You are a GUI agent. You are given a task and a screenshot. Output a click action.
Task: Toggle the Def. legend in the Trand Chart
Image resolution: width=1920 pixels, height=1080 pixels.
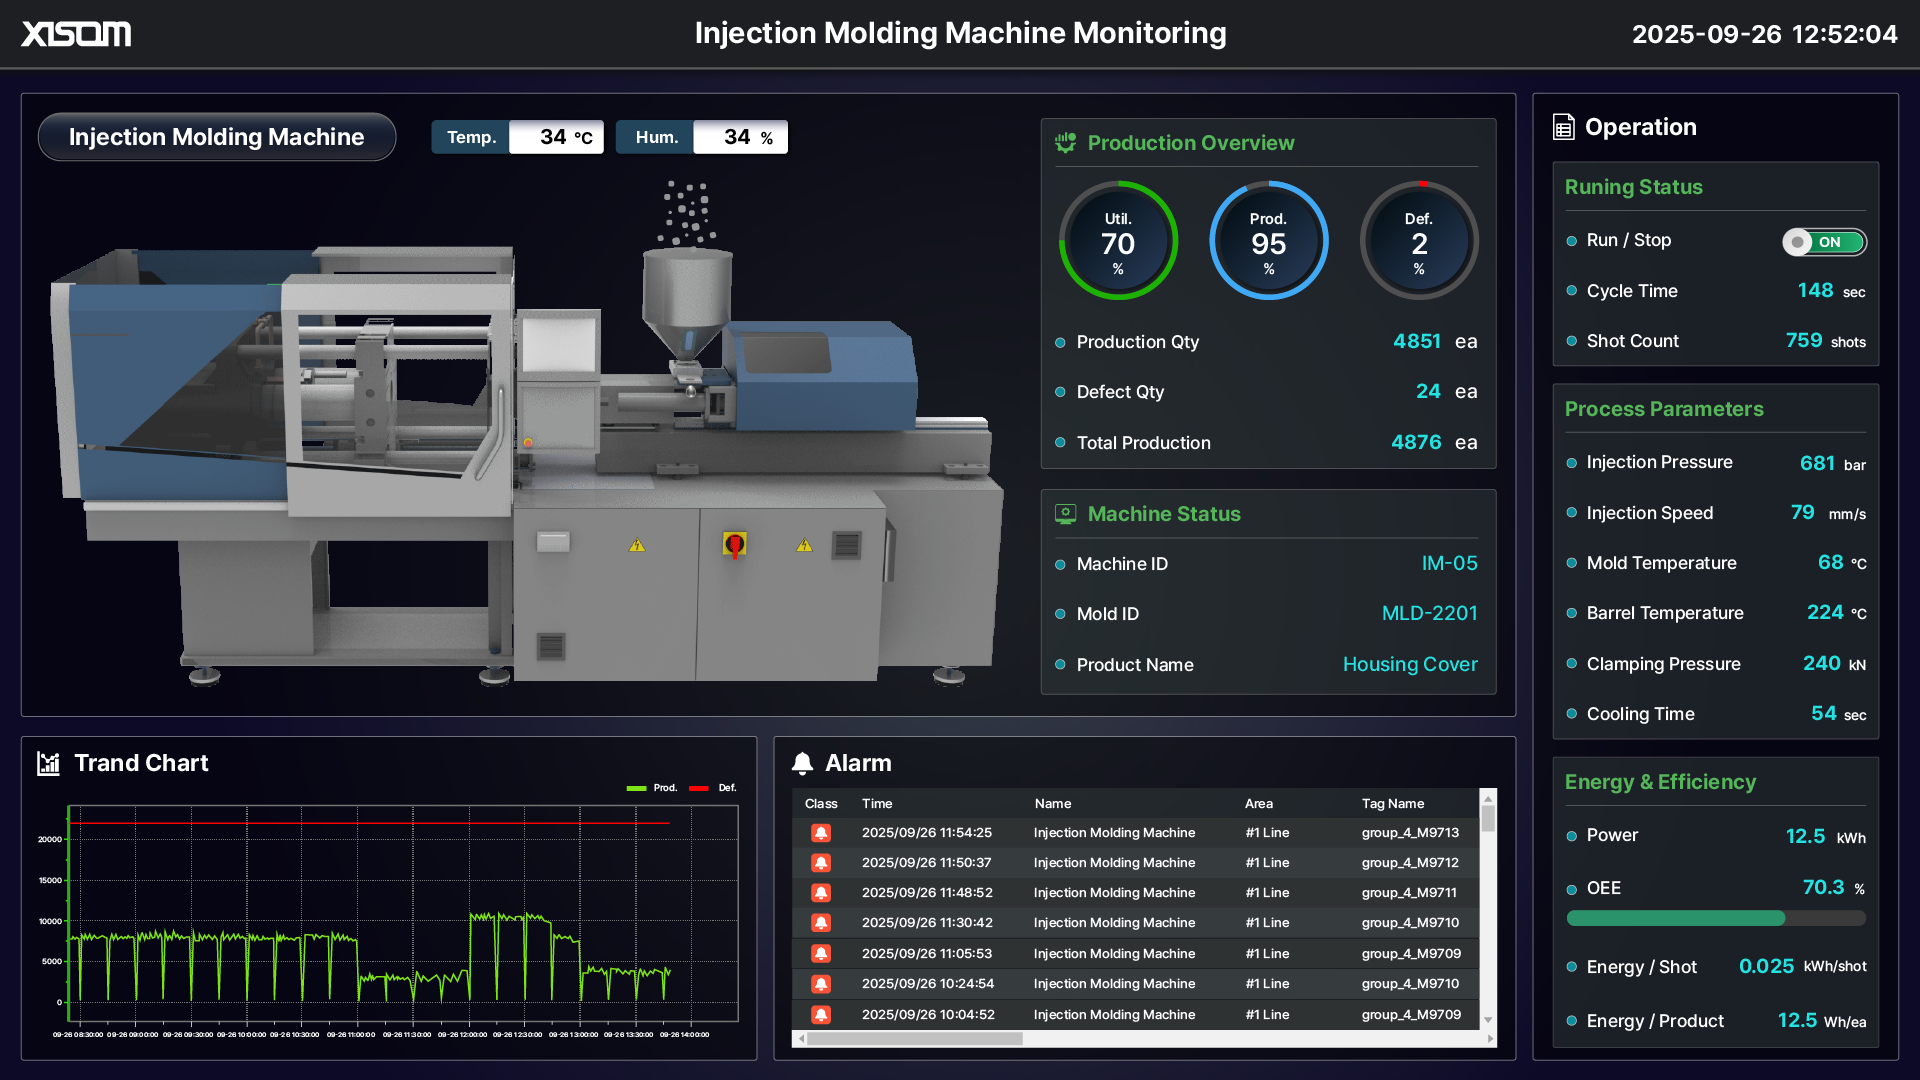pyautogui.click(x=710, y=788)
